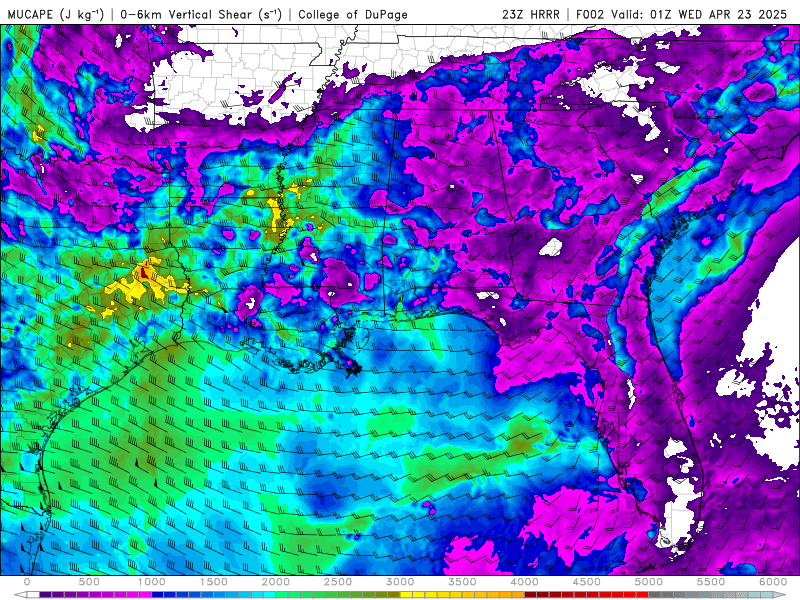Click the right arrow end of the colorbar
This screenshot has width=800, height=600.
(x=780, y=595)
